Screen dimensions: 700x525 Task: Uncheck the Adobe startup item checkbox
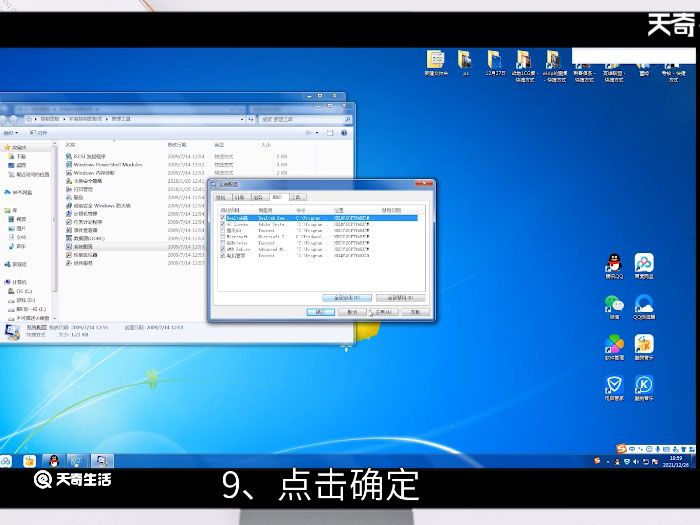coord(222,224)
